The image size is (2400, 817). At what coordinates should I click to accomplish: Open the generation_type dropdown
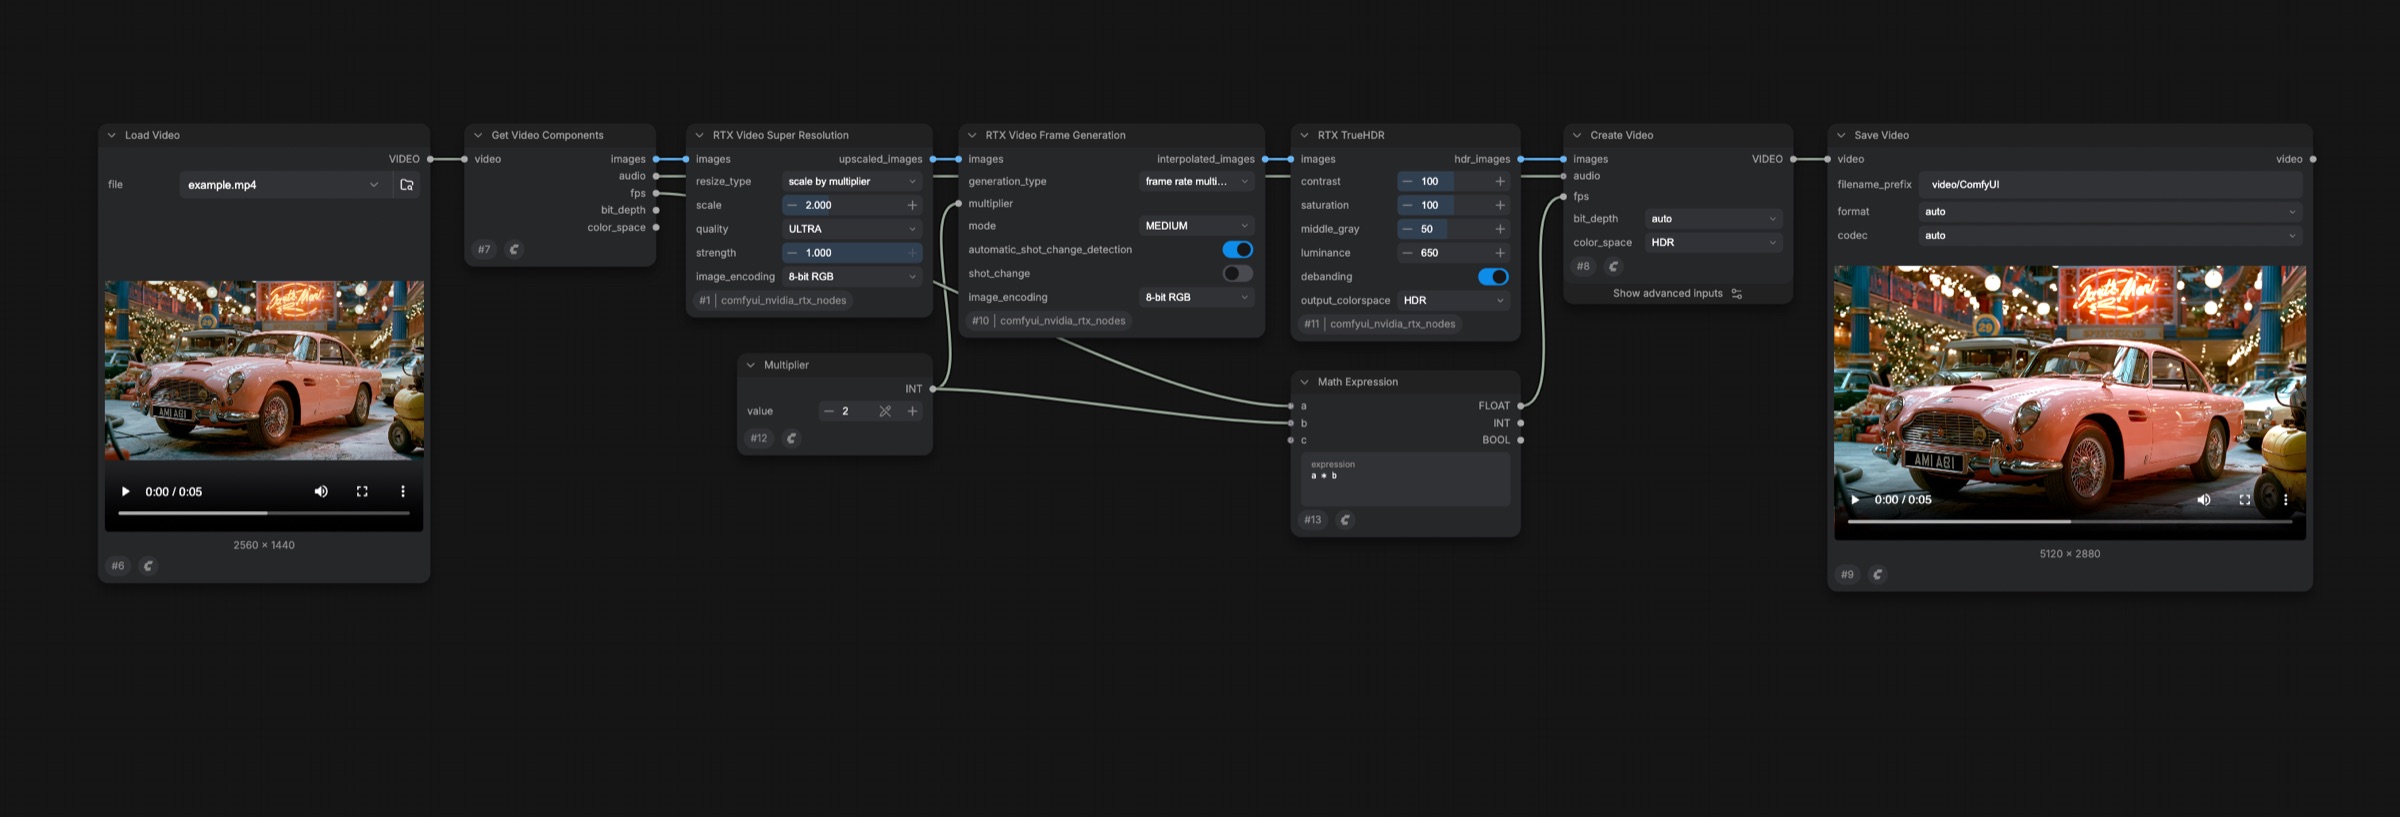pos(1197,181)
